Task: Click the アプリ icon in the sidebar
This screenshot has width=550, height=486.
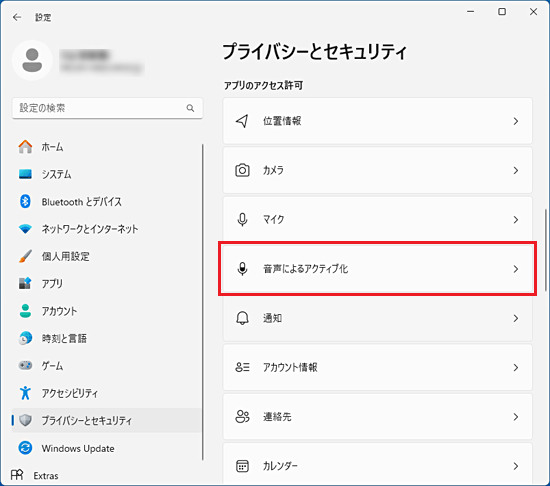Action: tap(25, 283)
